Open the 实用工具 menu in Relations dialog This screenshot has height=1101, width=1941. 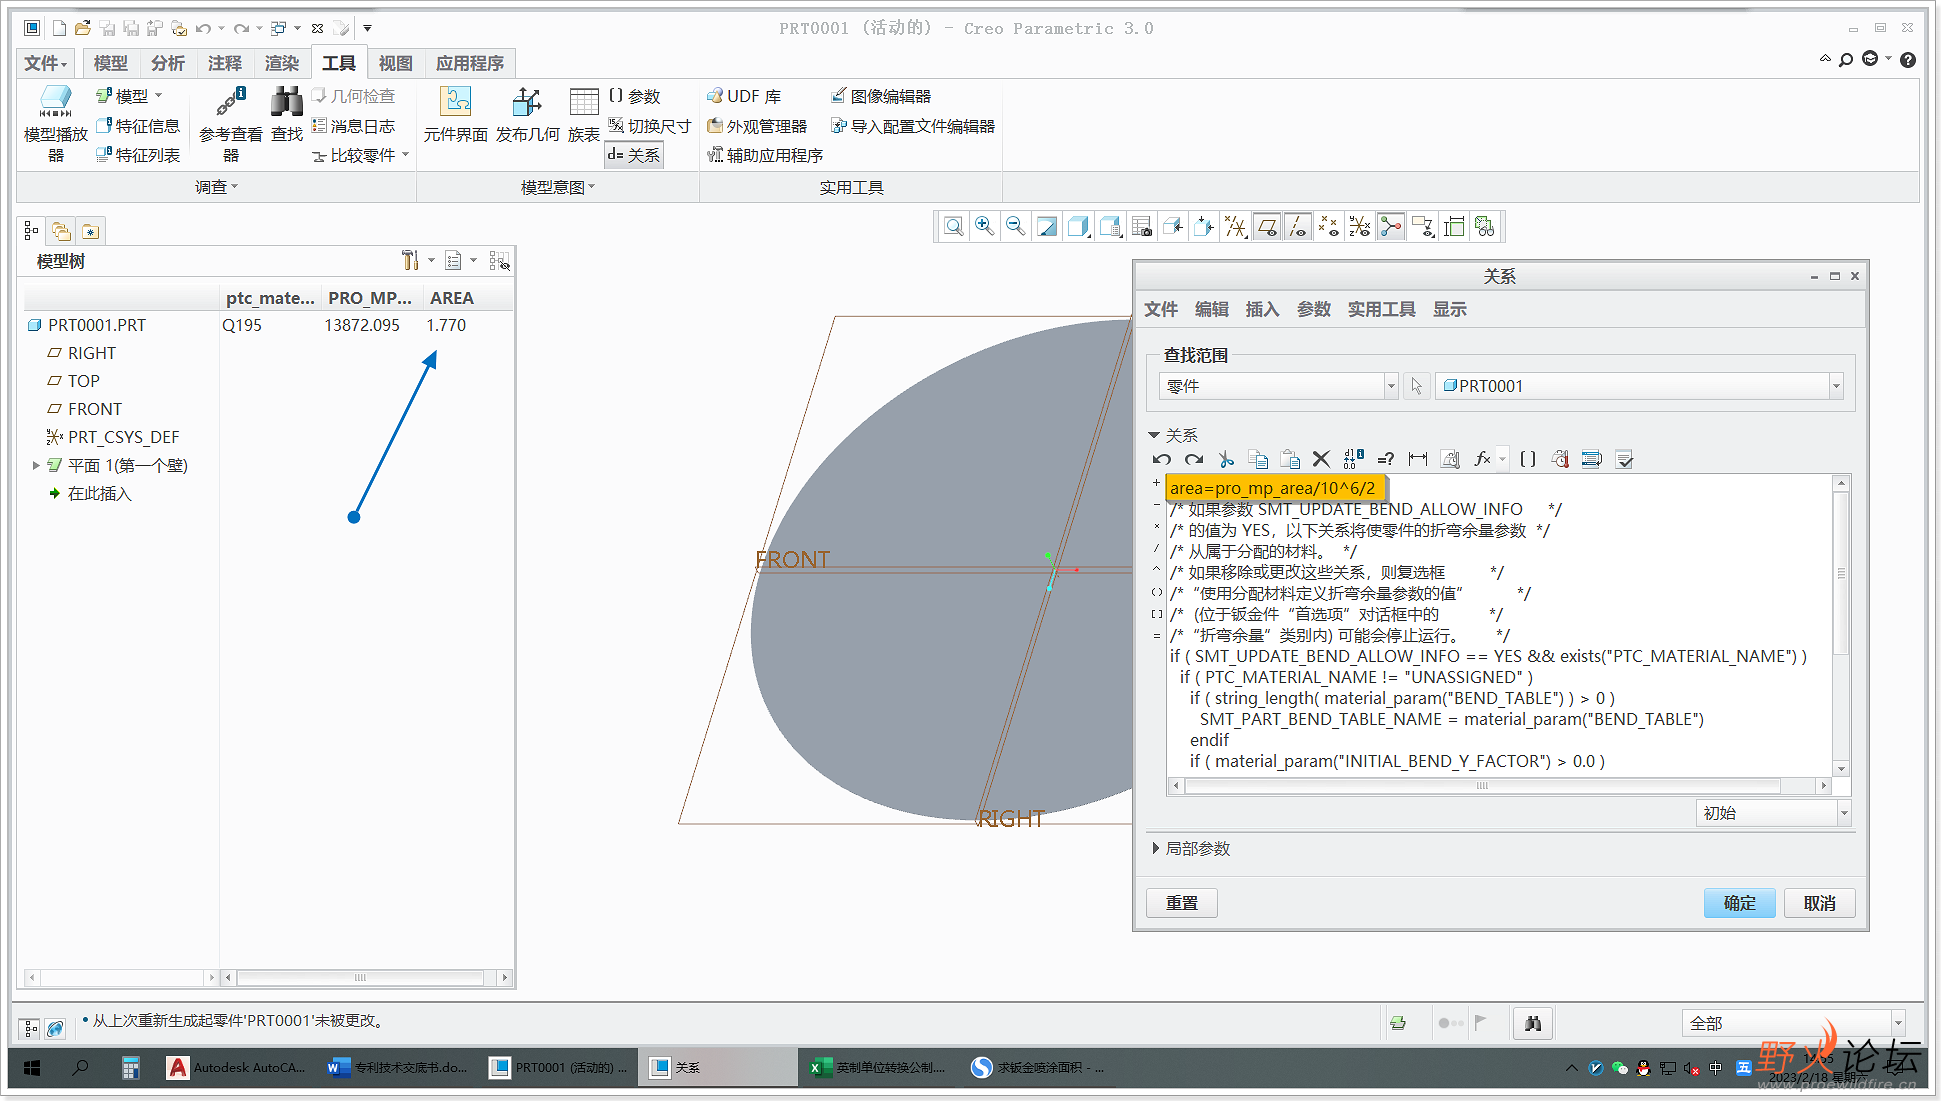1381,309
